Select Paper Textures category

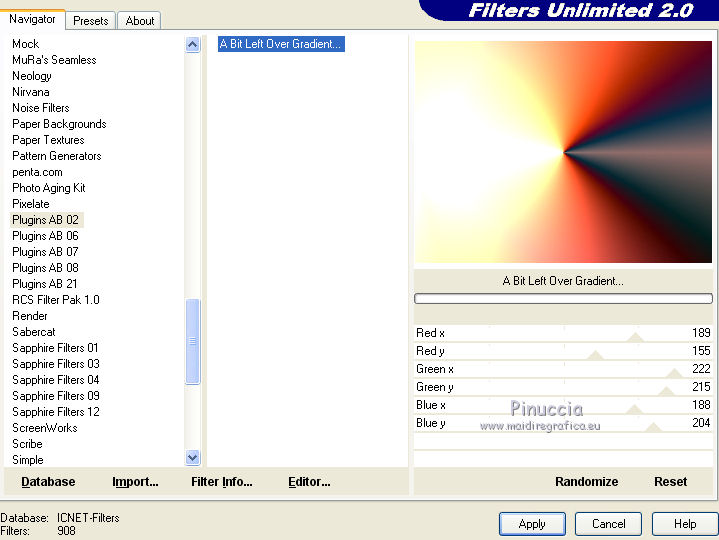point(48,140)
